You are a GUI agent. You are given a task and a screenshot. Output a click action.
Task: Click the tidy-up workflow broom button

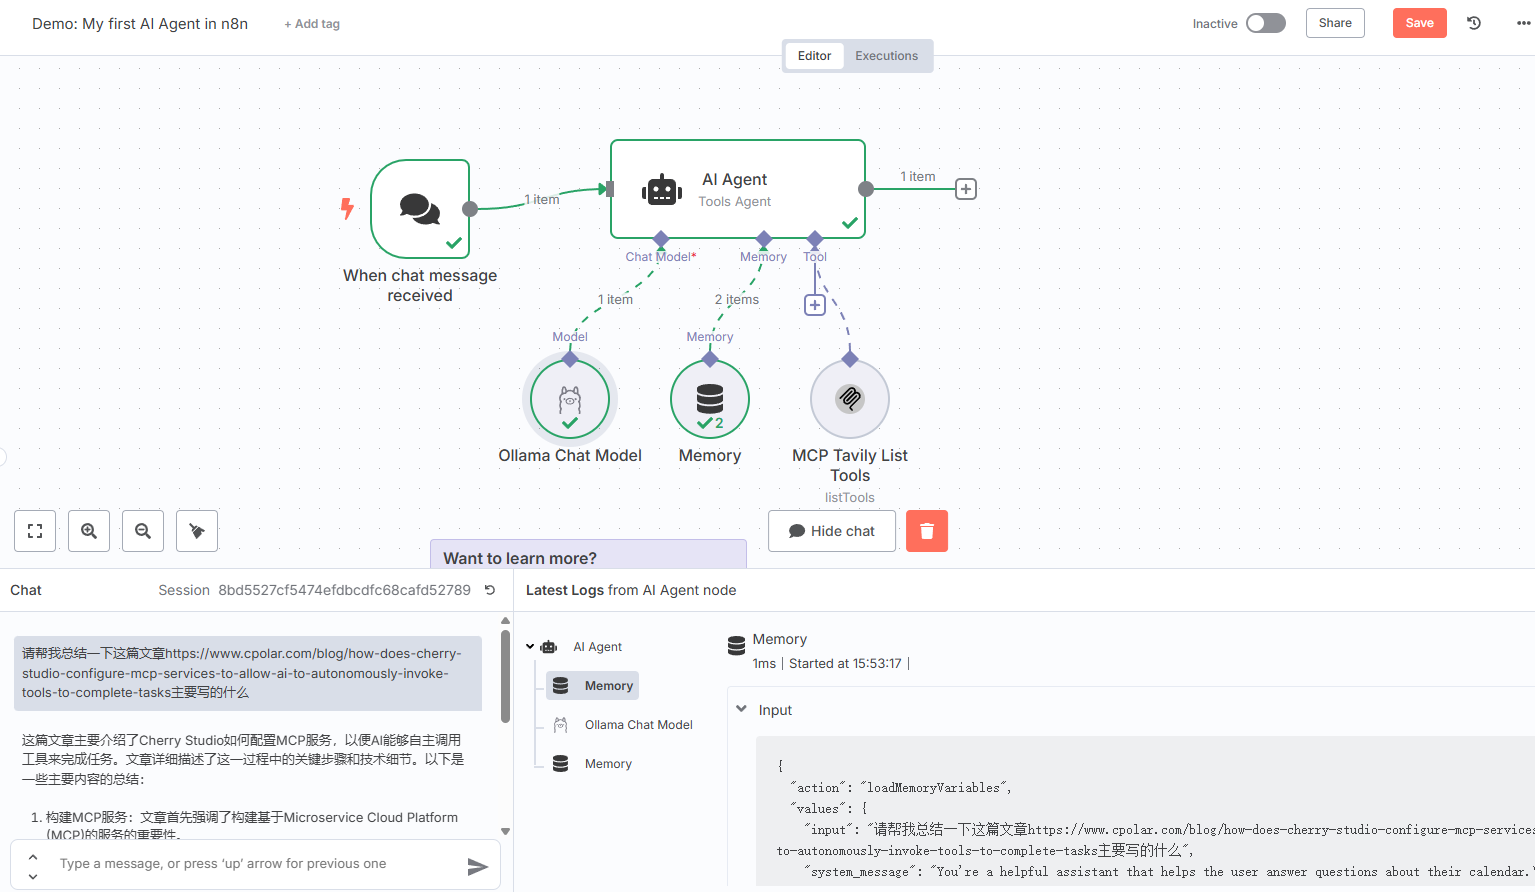click(x=197, y=531)
